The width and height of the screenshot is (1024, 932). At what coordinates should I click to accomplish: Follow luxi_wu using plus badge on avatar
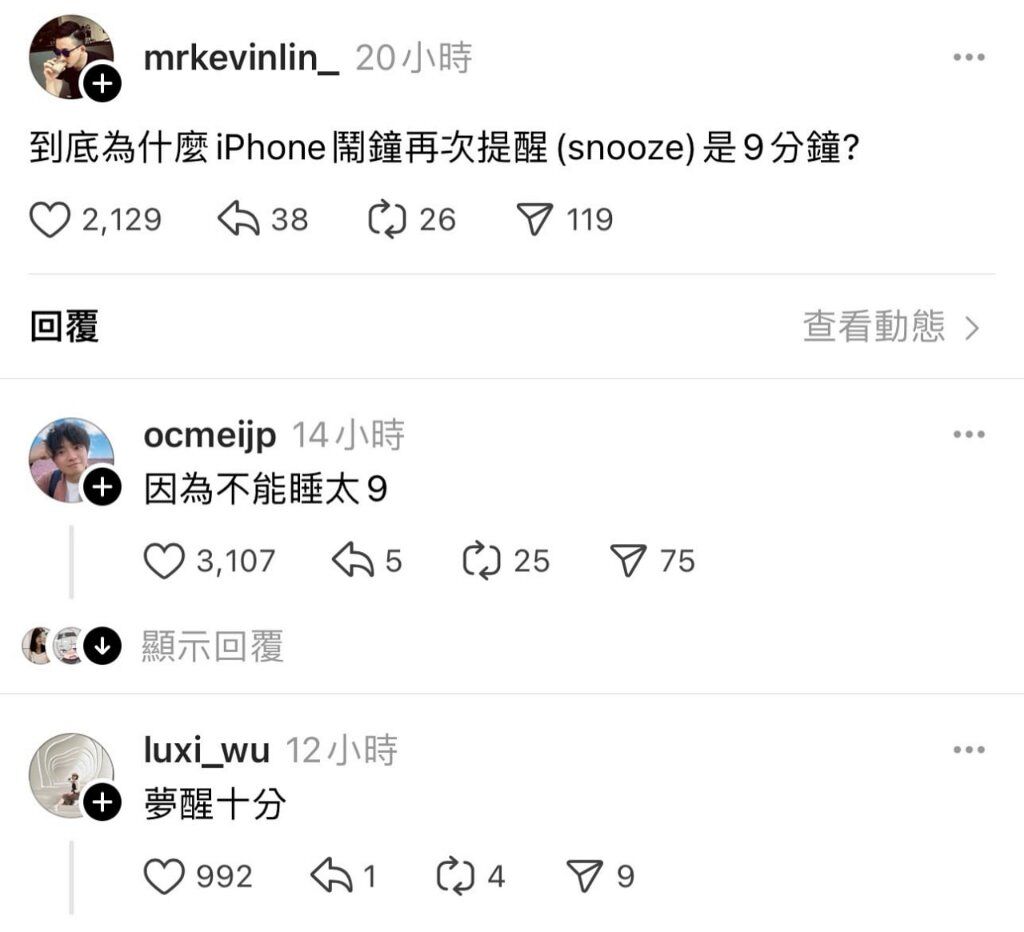(102, 802)
